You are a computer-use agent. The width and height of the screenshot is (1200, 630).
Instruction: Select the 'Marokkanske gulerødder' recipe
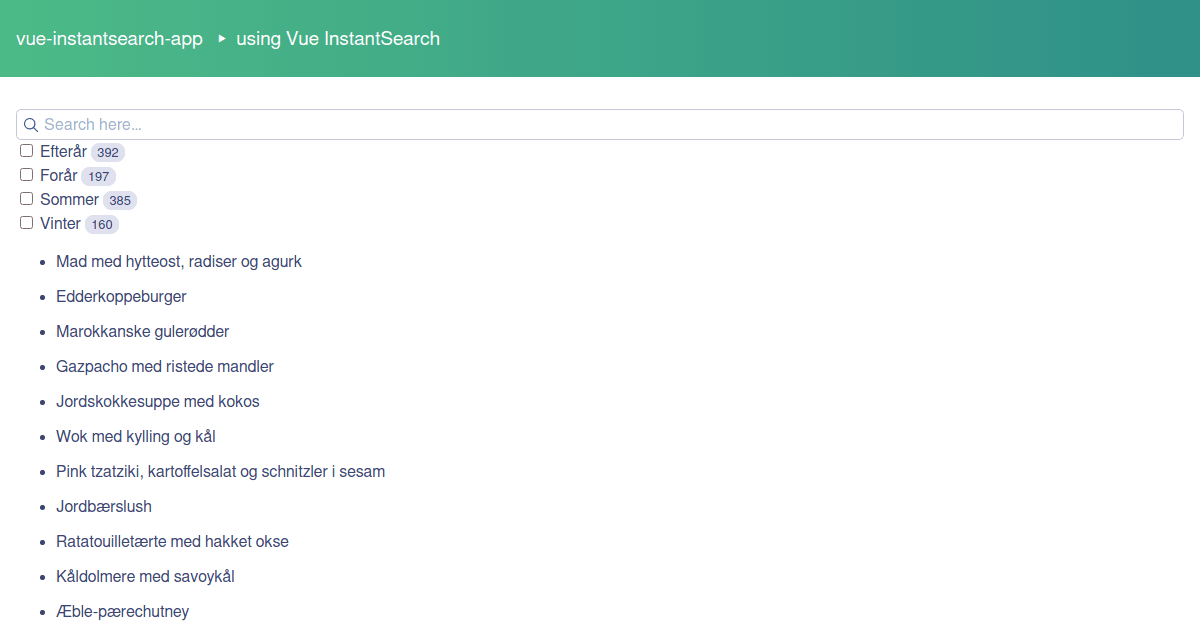click(142, 331)
